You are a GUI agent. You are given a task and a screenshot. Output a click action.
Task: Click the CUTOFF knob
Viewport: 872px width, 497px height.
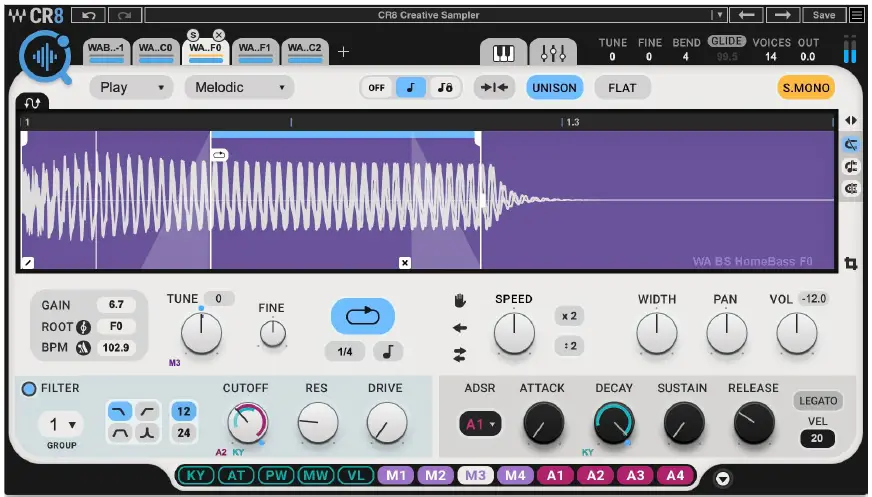click(247, 423)
